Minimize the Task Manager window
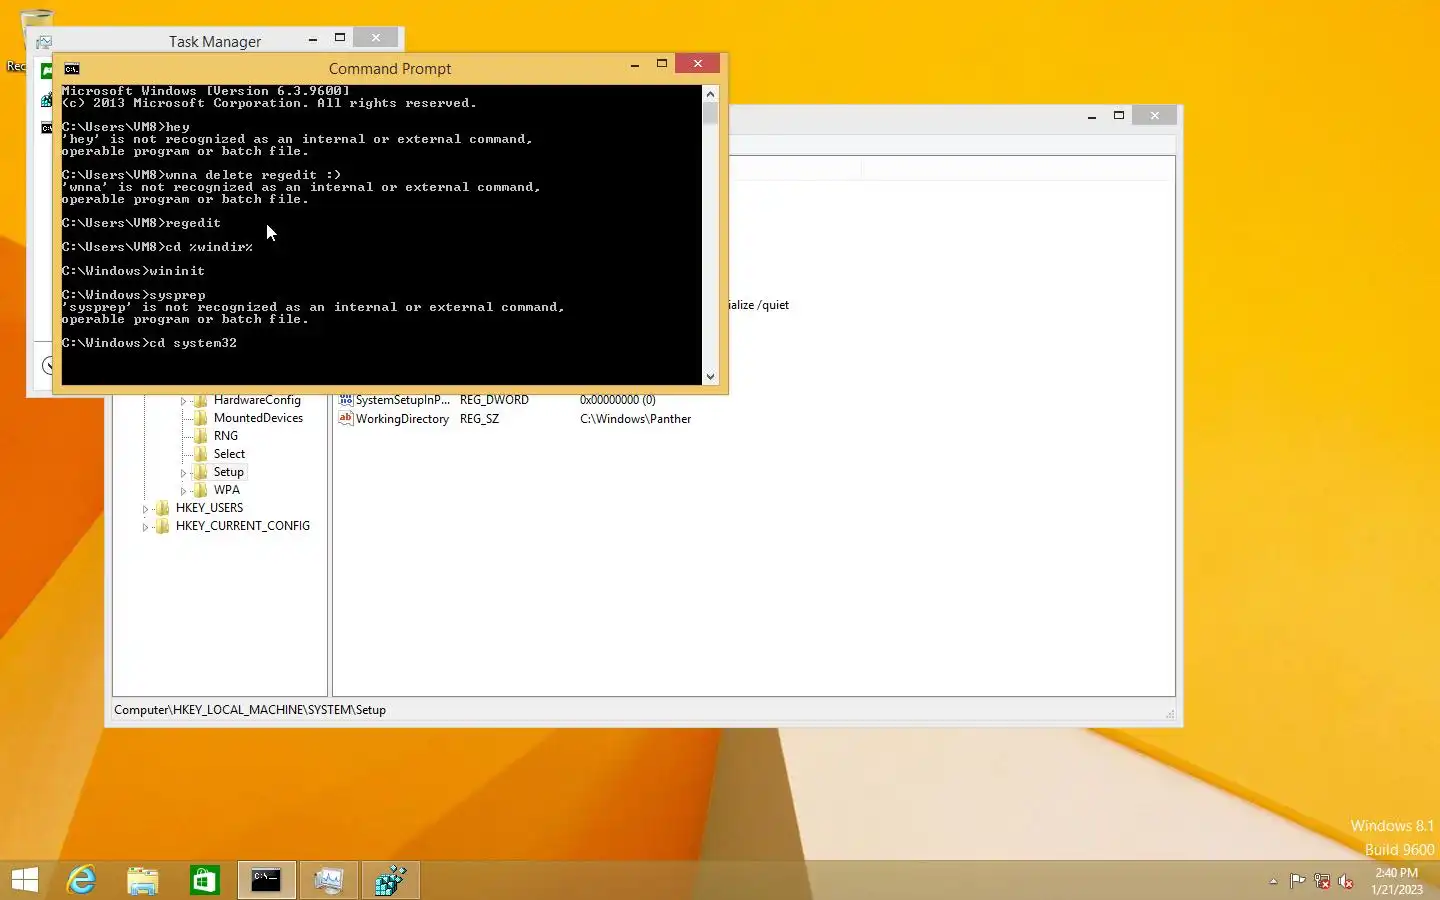 point(313,38)
